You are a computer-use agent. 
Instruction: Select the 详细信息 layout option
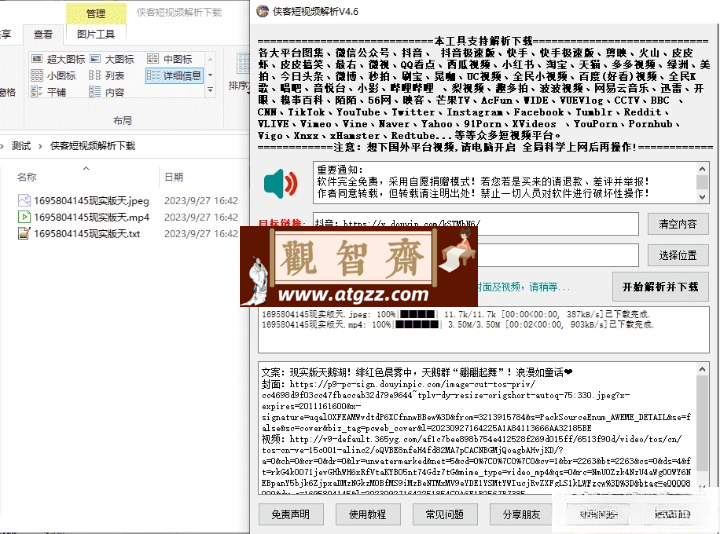pyautogui.click(x=174, y=75)
